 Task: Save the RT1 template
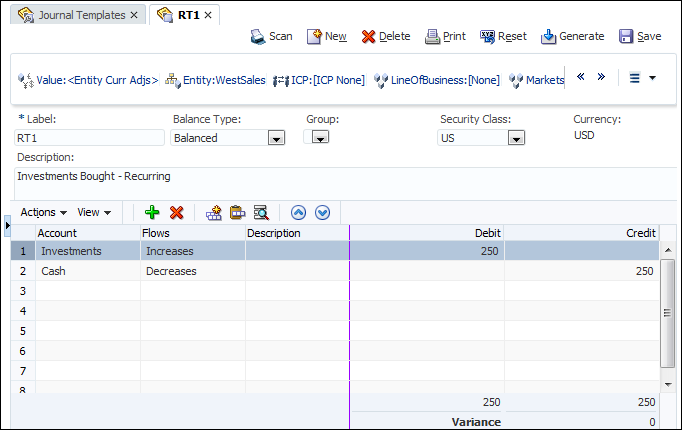(640, 37)
